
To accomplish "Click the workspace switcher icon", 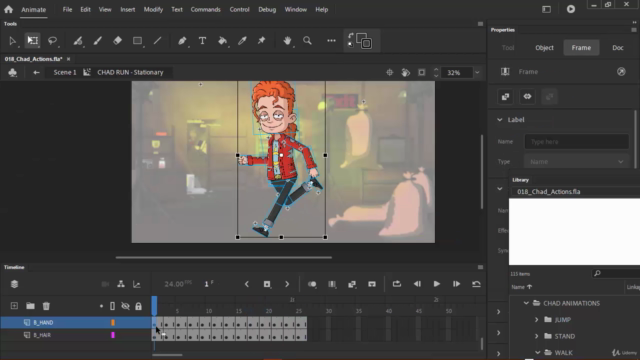I will coord(546,9).
